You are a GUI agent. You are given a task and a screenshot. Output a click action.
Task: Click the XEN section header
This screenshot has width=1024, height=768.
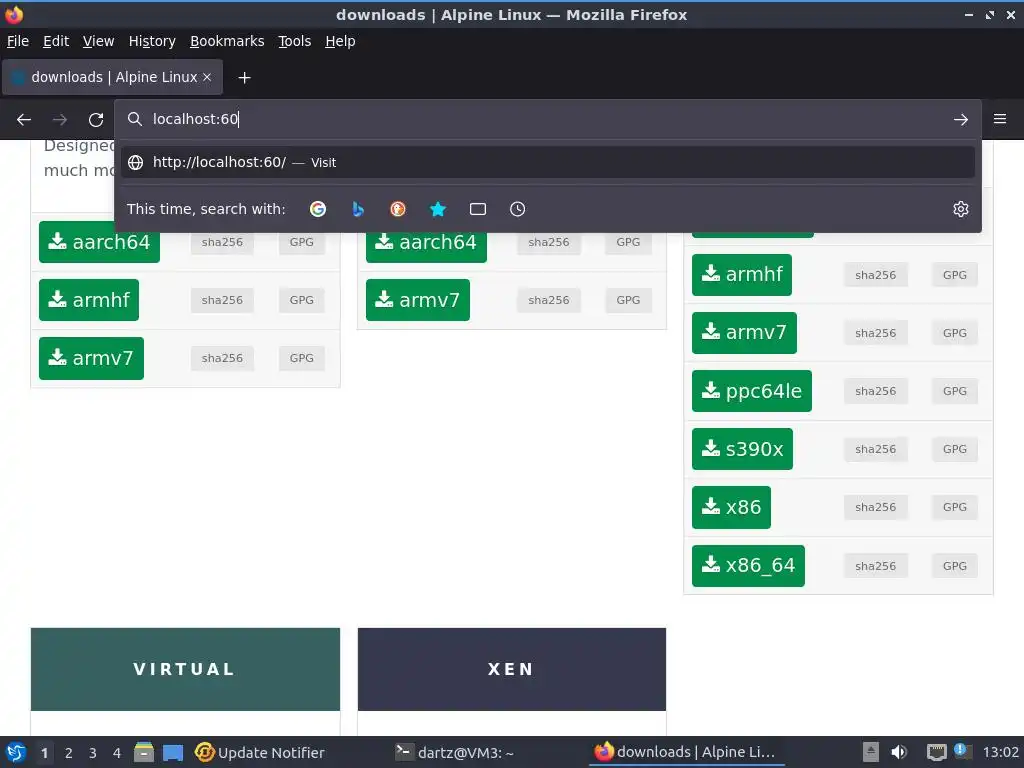(512, 669)
